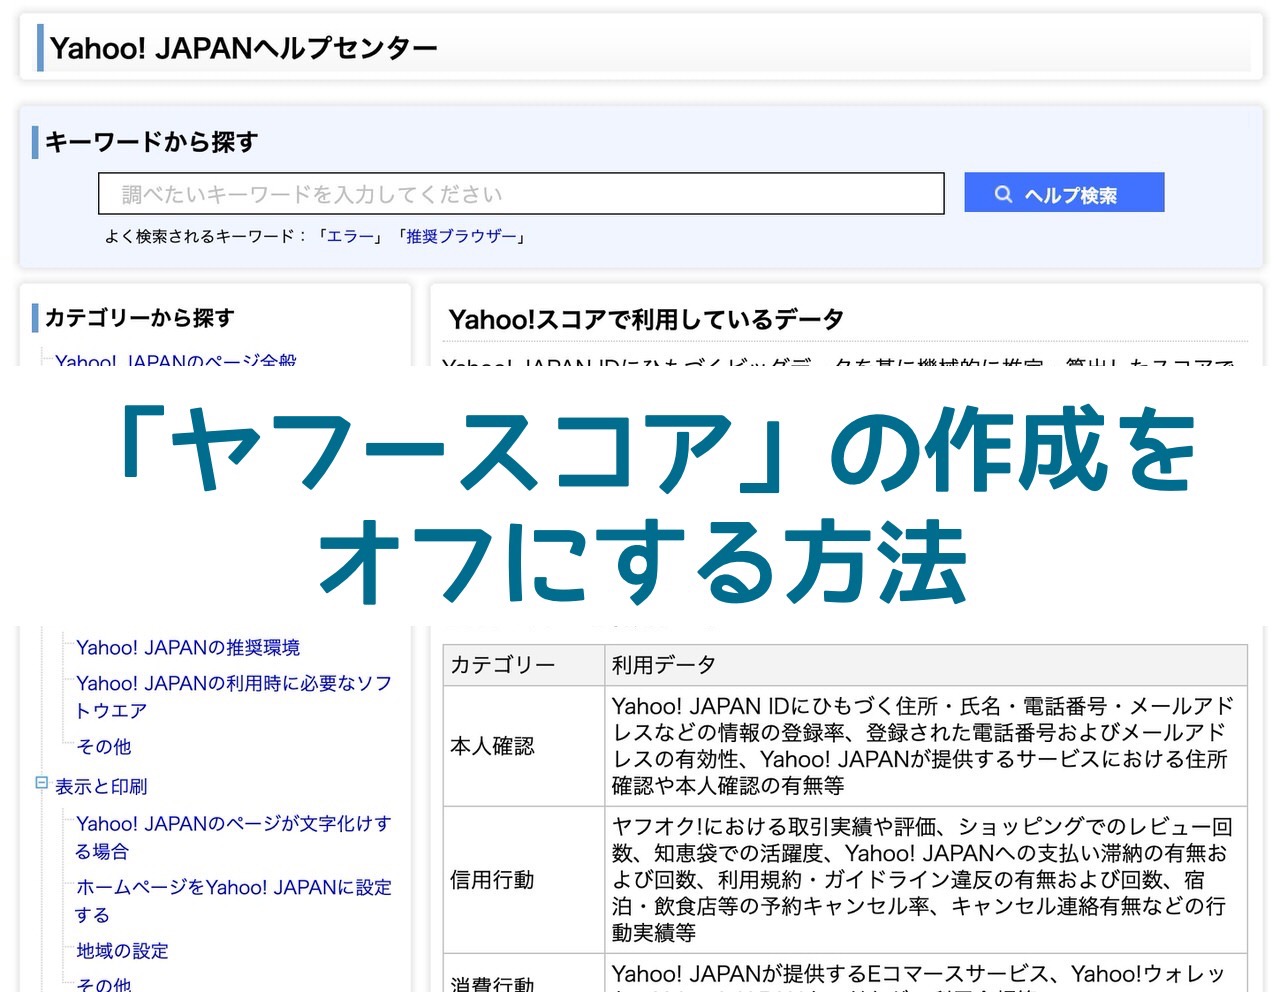The image size is (1280, 992).
Task: Click the 本人確認 usage data description cell
Action: pyautogui.click(x=926, y=746)
